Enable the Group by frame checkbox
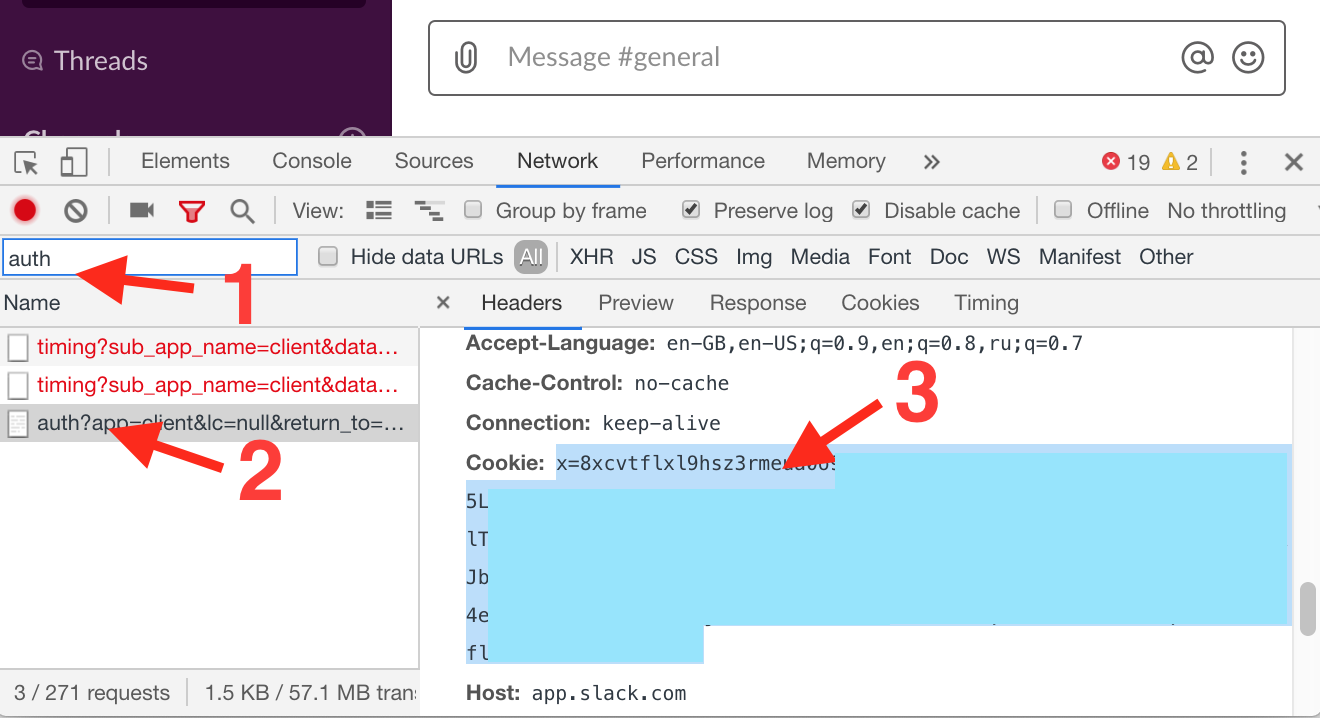1320x718 pixels. click(475, 210)
